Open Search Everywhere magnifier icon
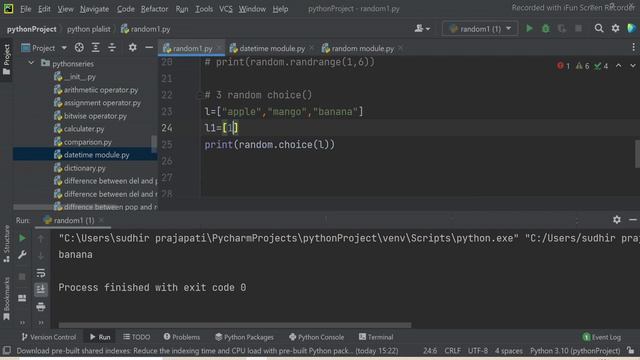 coord(599,28)
